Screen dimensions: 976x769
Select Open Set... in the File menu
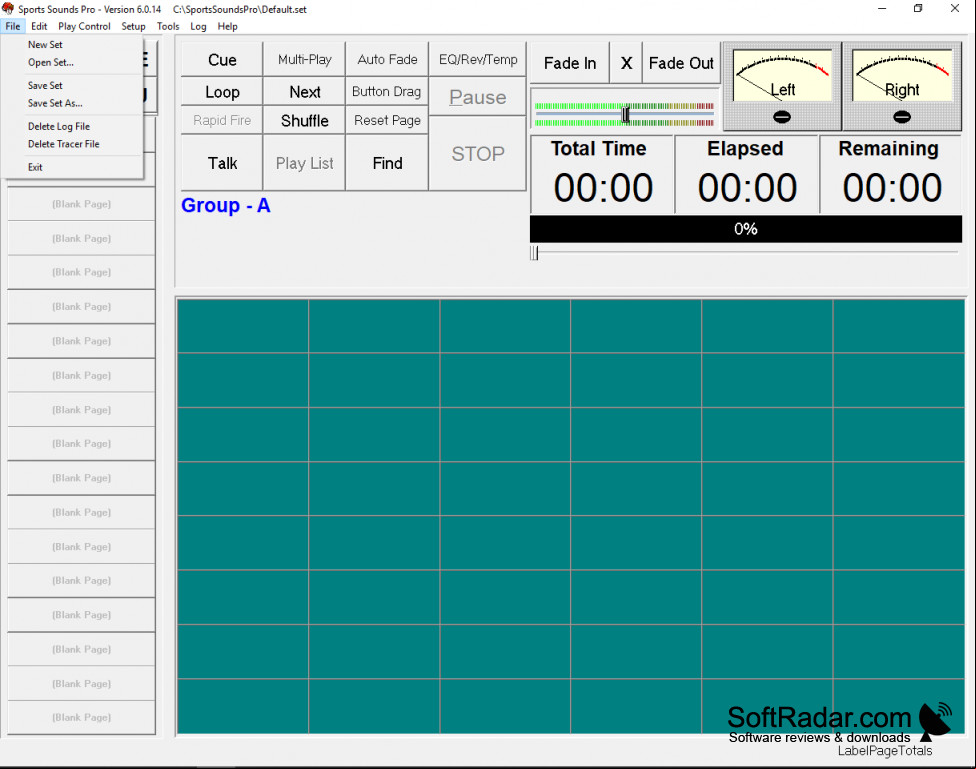[x=72, y=62]
